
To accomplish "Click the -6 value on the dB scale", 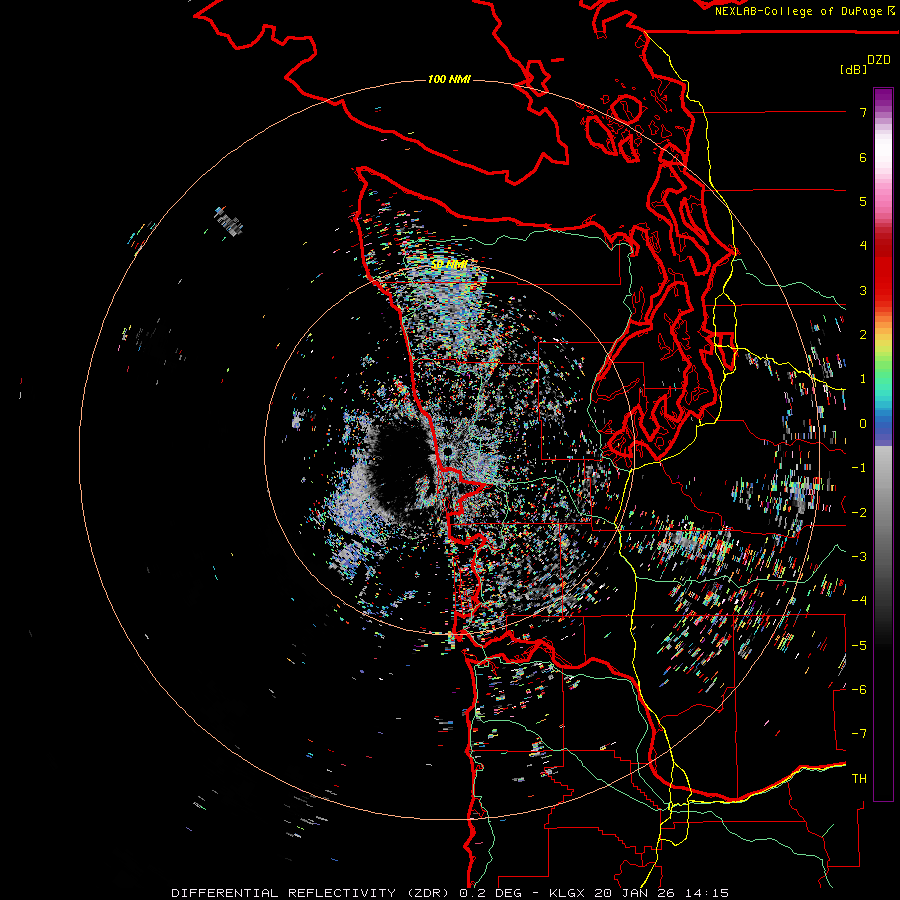I will click(x=859, y=689).
